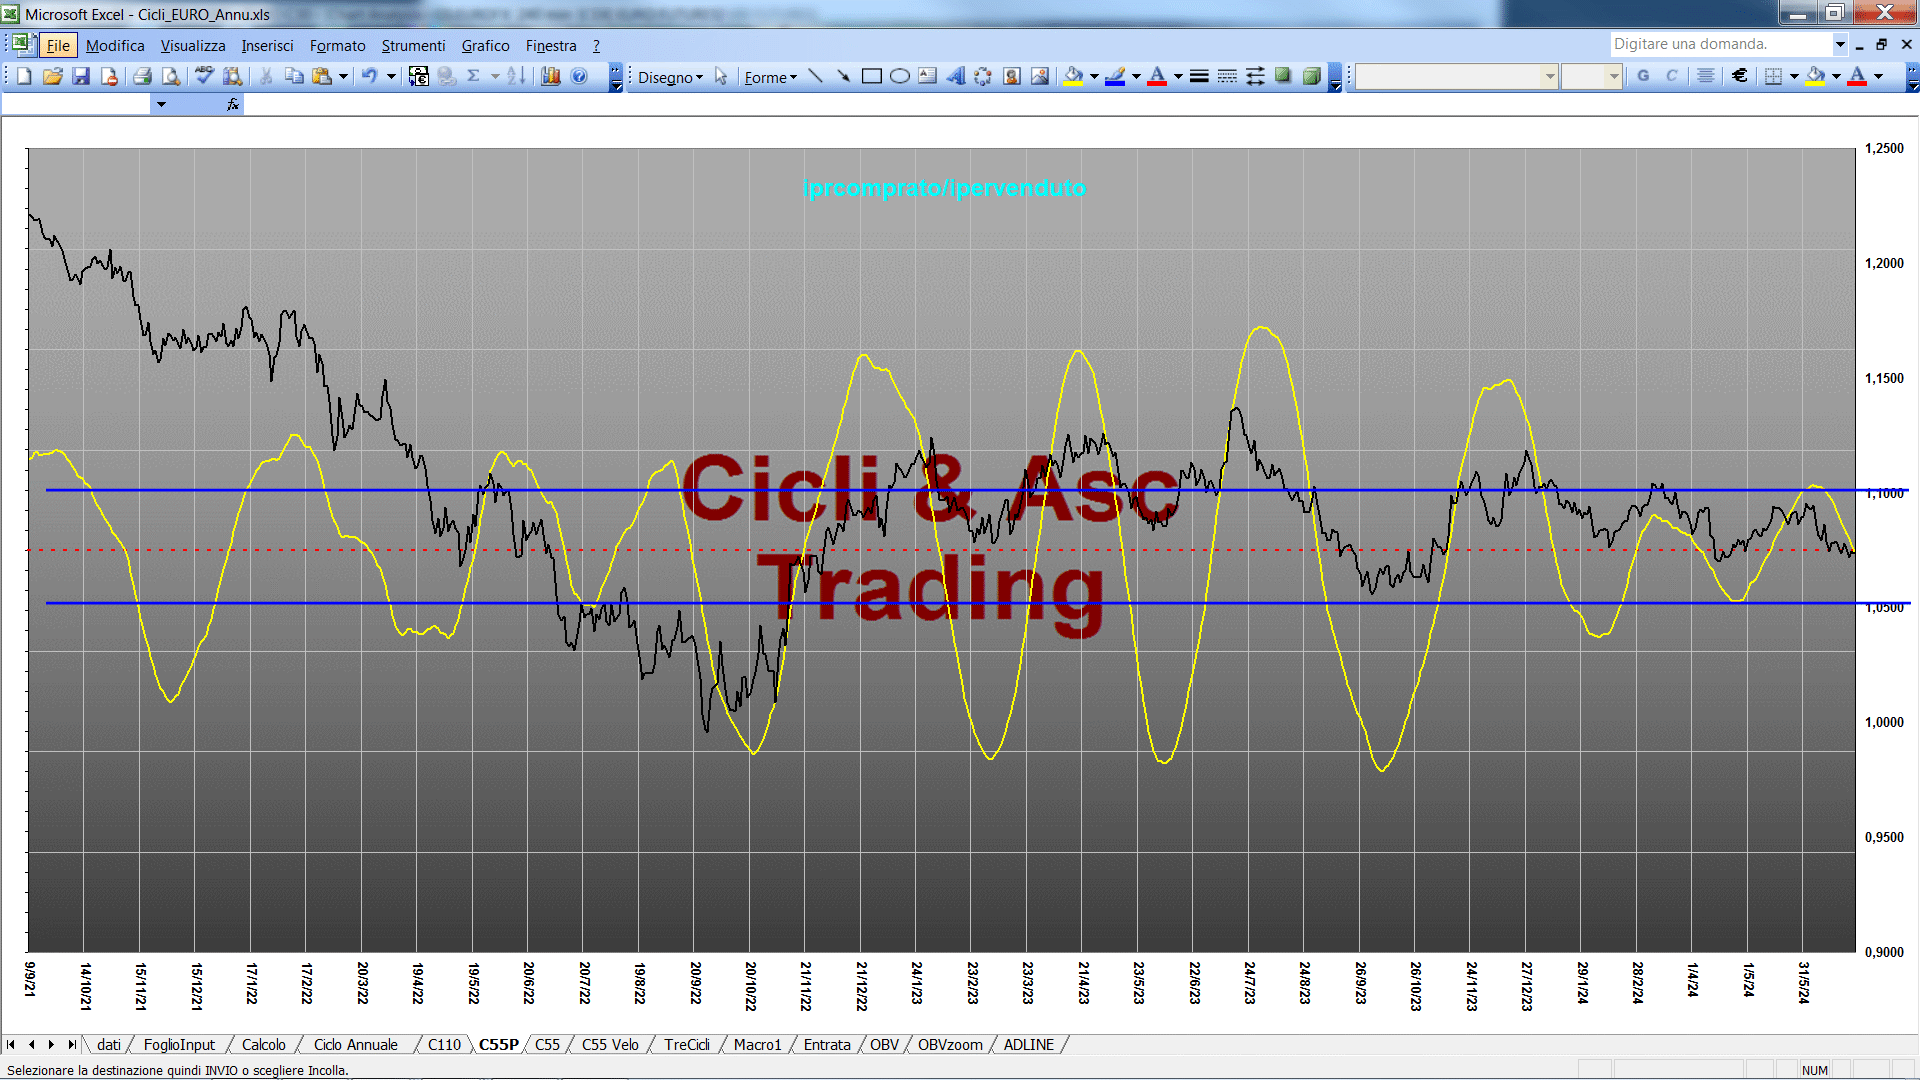The width and height of the screenshot is (1920, 1080).
Task: Open the Chart Wizard icon
Action: tap(551, 76)
